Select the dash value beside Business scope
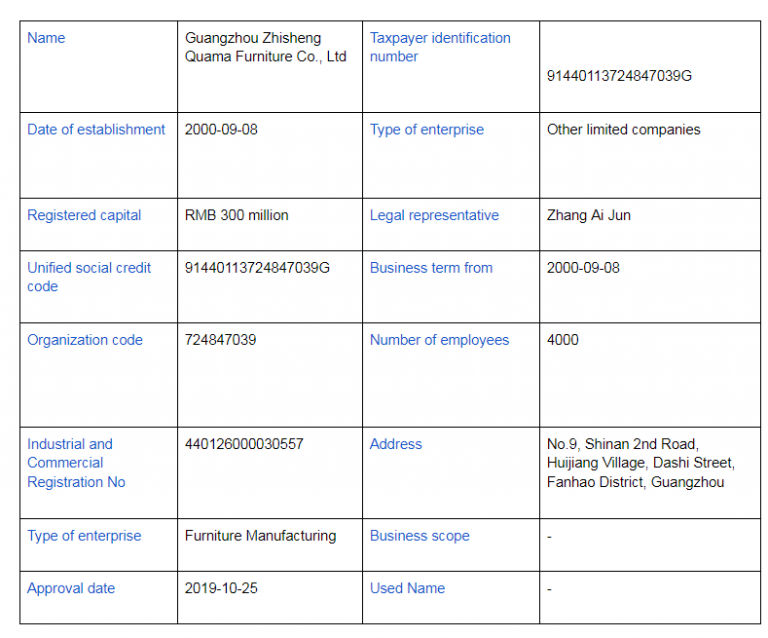 tap(550, 537)
